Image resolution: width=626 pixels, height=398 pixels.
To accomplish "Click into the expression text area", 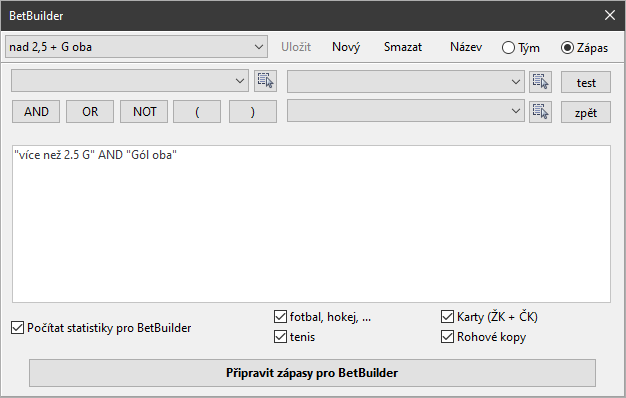I will [311, 224].
